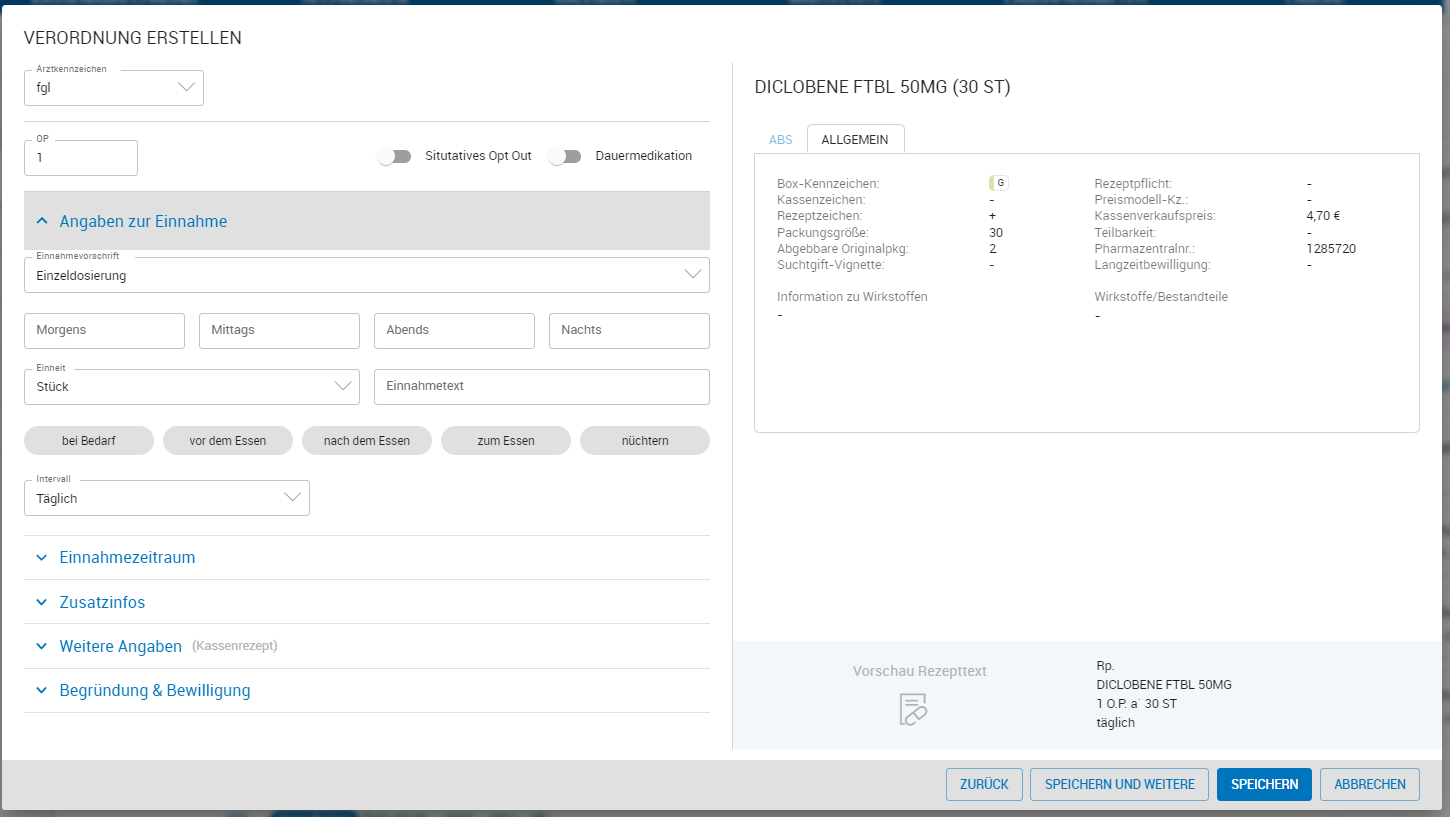The width and height of the screenshot is (1450, 817).
Task: Expand the Begründung & Bewilligung section
Action: (x=155, y=690)
